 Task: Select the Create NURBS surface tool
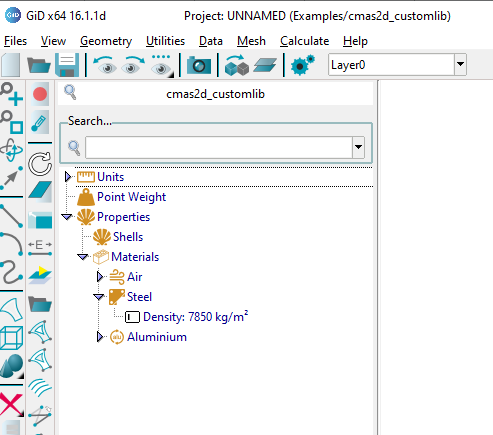11,310
